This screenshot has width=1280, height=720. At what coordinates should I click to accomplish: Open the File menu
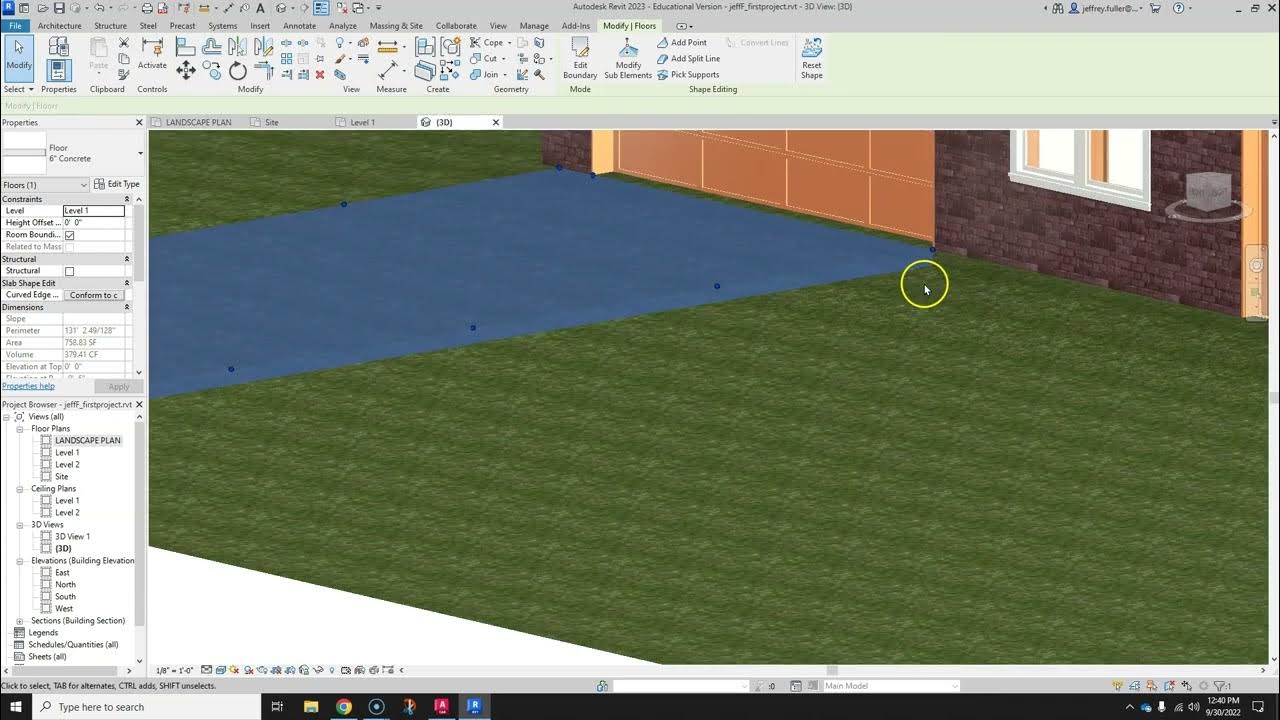pyautogui.click(x=15, y=26)
